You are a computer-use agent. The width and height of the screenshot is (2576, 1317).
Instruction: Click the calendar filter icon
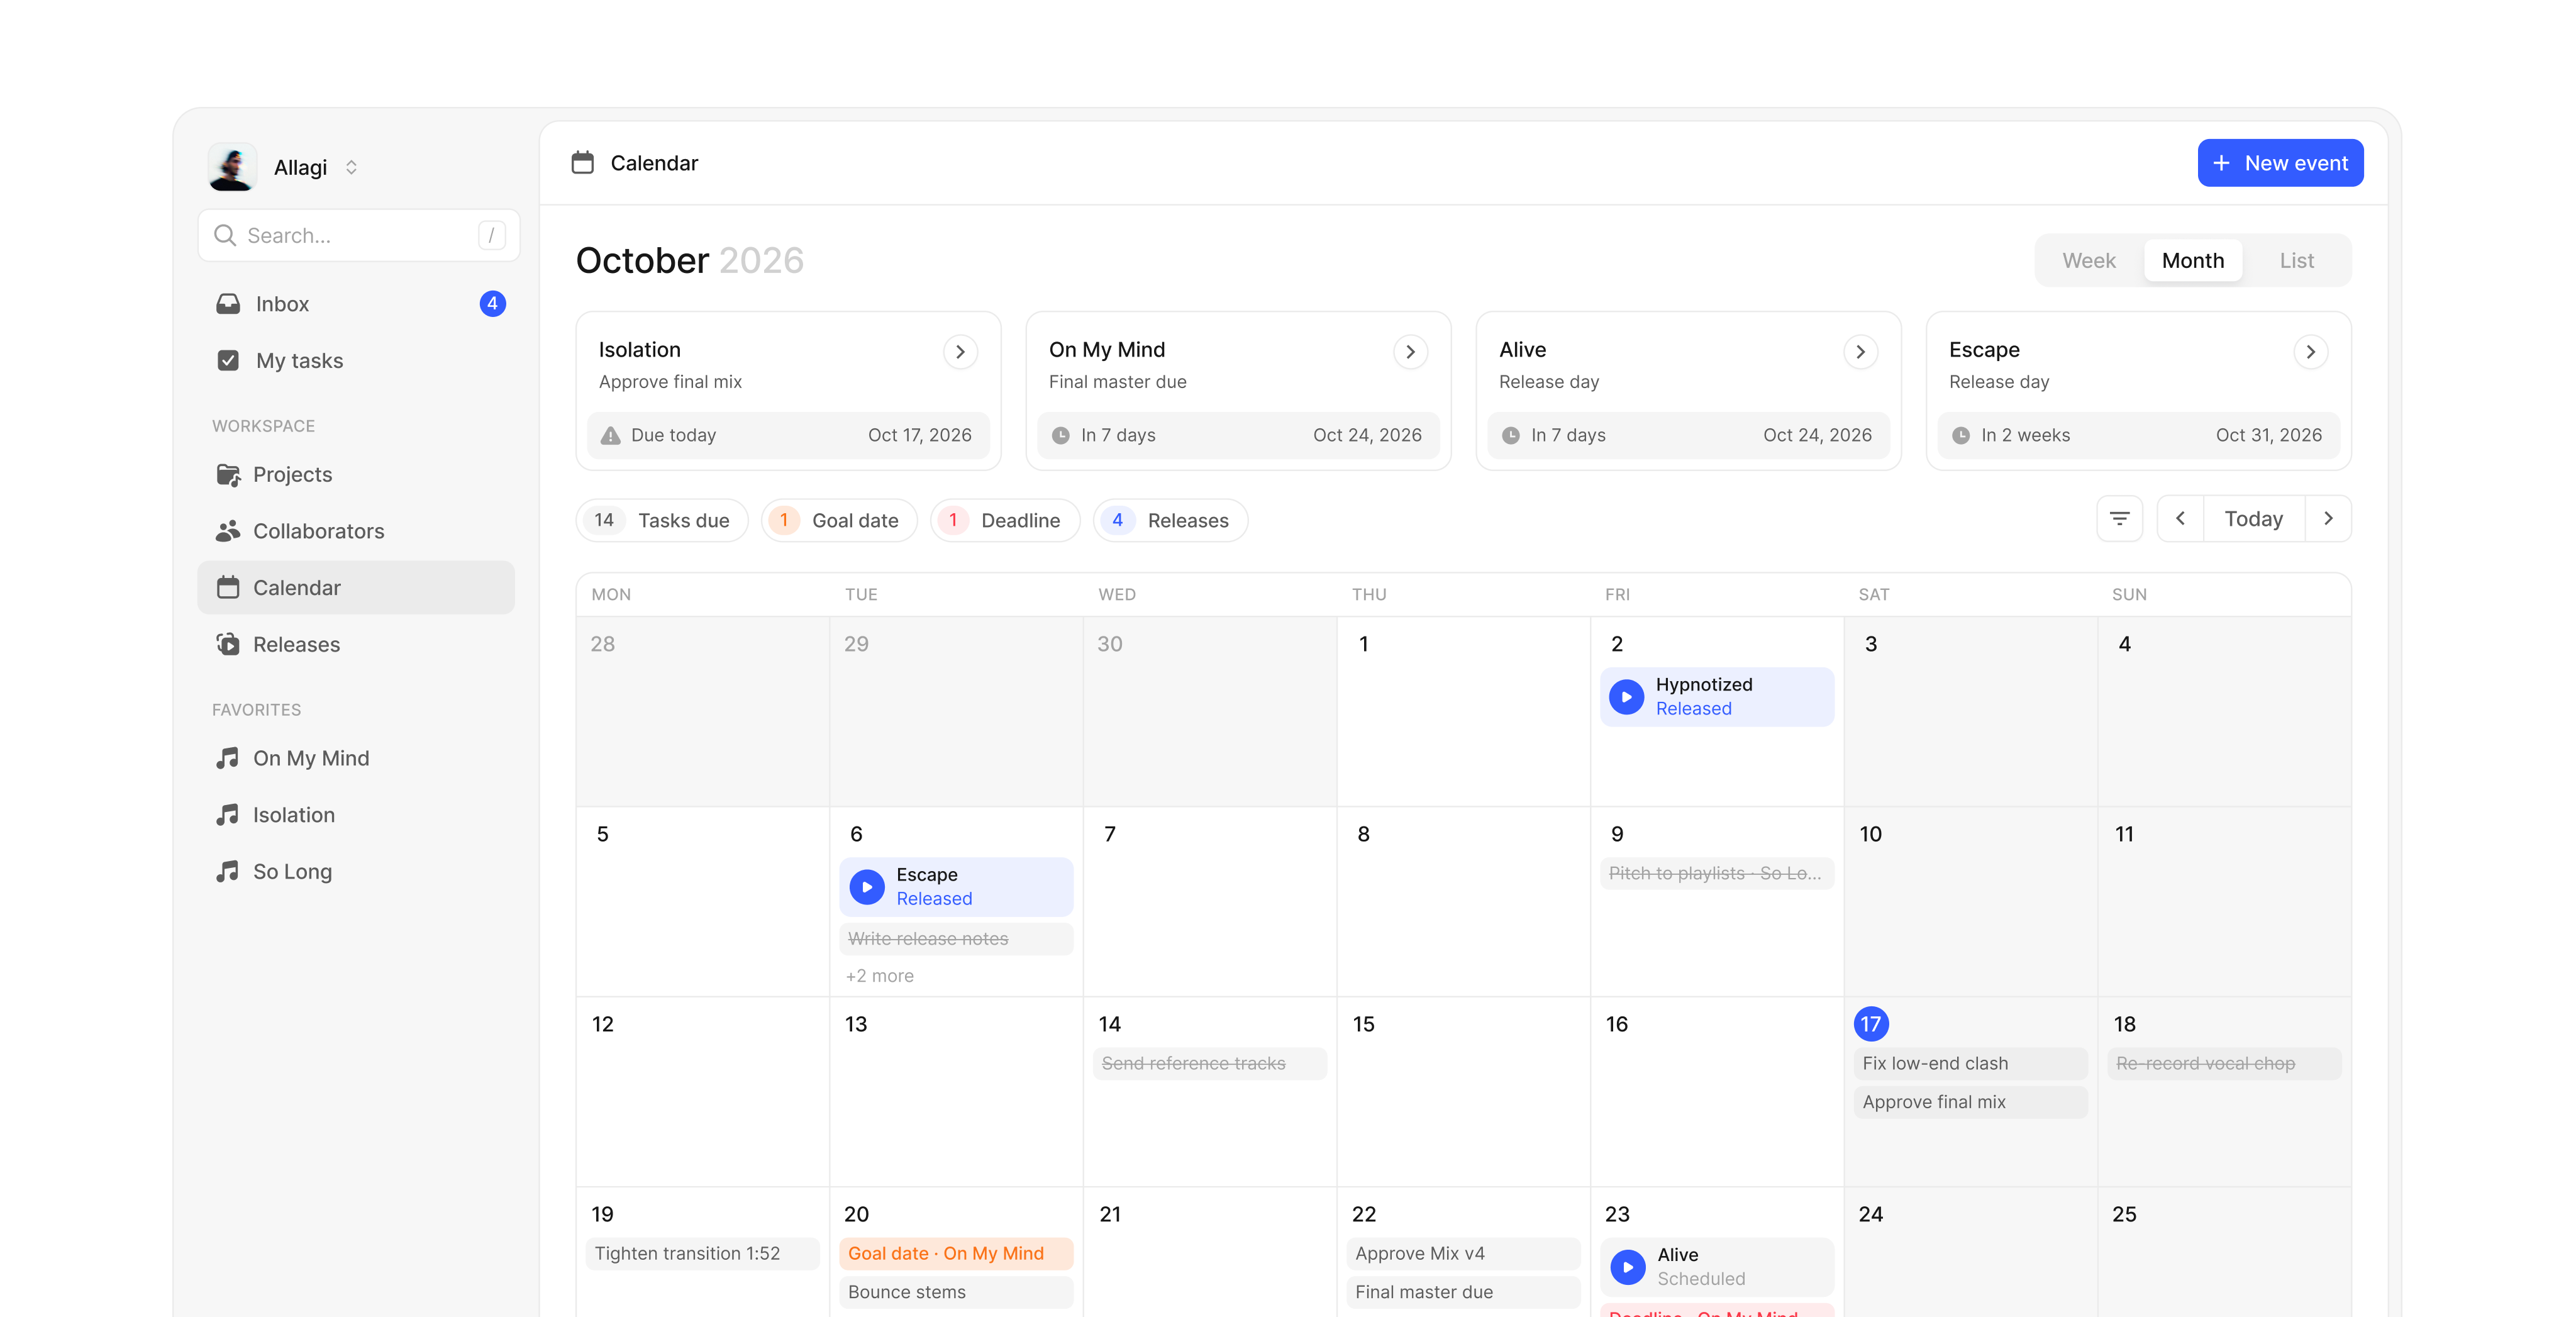(x=2119, y=518)
